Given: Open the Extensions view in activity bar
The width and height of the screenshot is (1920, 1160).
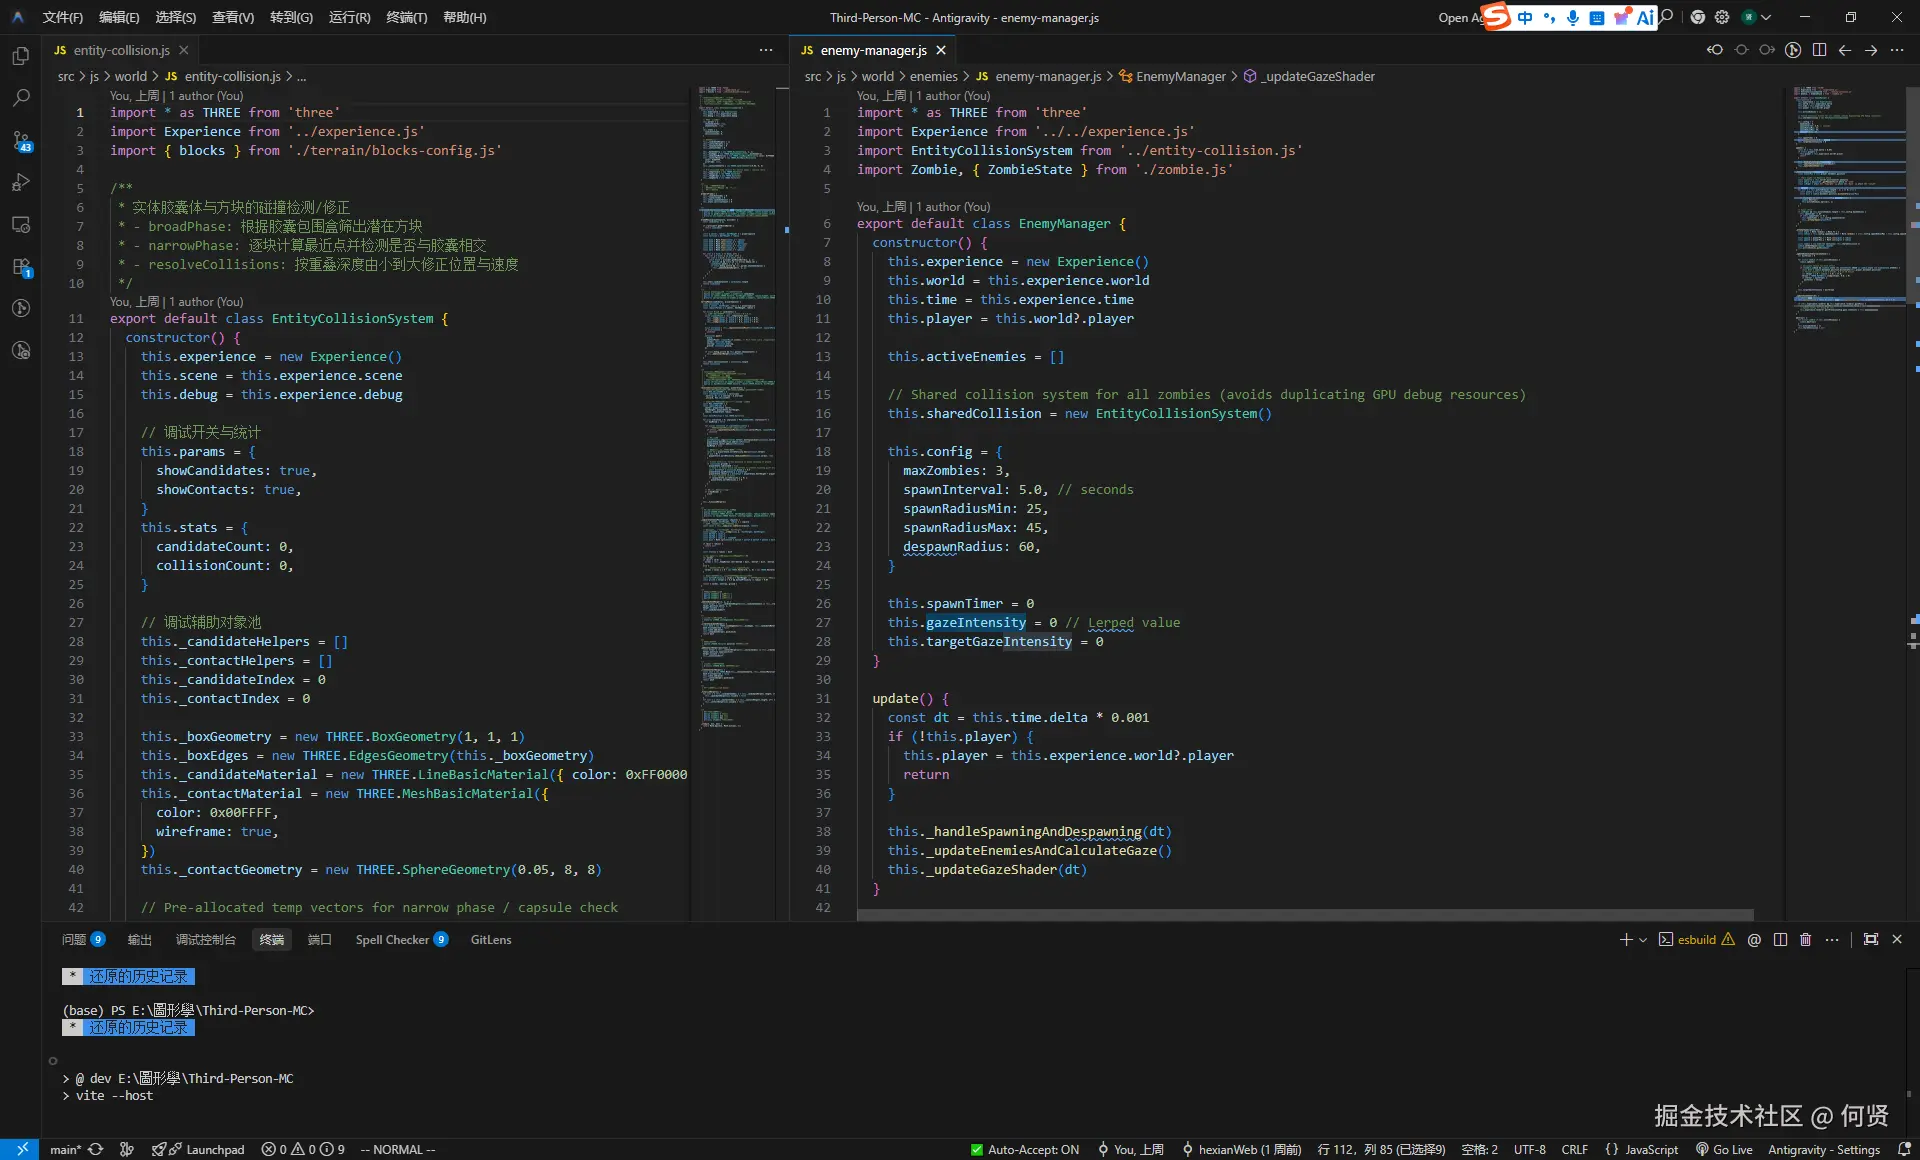Looking at the screenshot, I should pyautogui.click(x=21, y=267).
